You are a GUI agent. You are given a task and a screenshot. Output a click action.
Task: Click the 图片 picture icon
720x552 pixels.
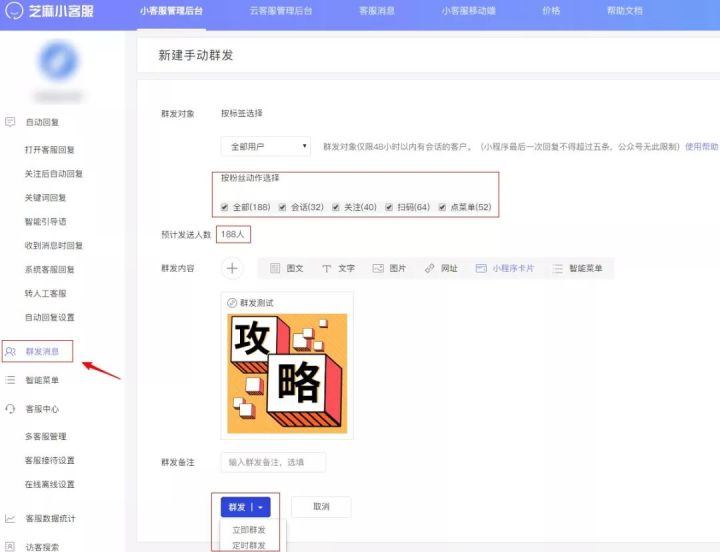378,268
